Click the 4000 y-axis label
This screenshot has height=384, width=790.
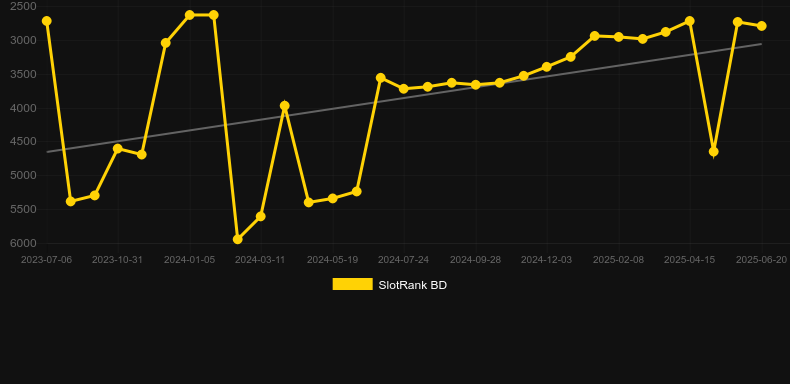pos(23,108)
